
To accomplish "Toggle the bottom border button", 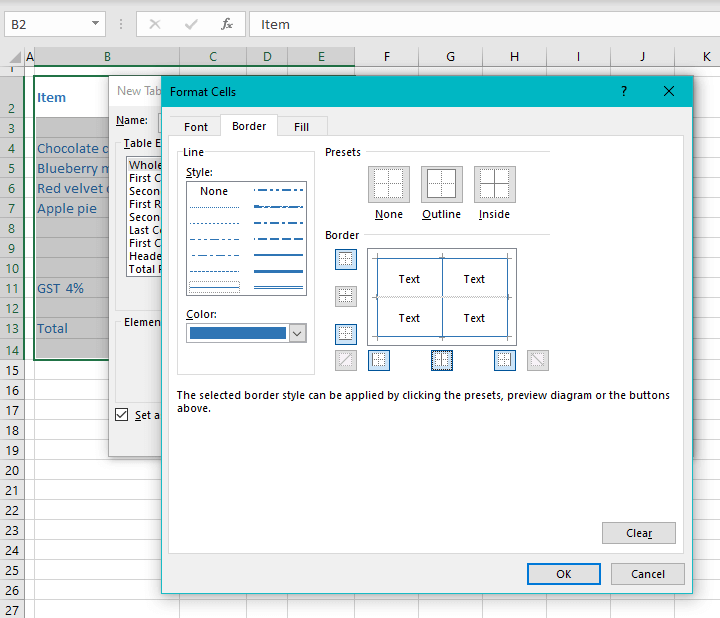I will (346, 334).
